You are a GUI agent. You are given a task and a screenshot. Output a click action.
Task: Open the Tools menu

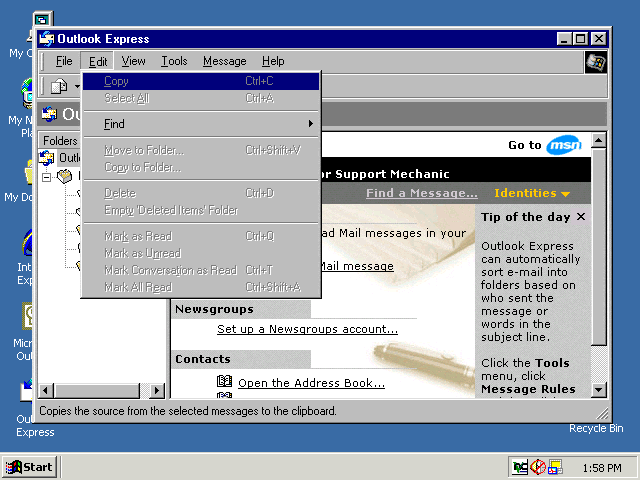tap(174, 61)
